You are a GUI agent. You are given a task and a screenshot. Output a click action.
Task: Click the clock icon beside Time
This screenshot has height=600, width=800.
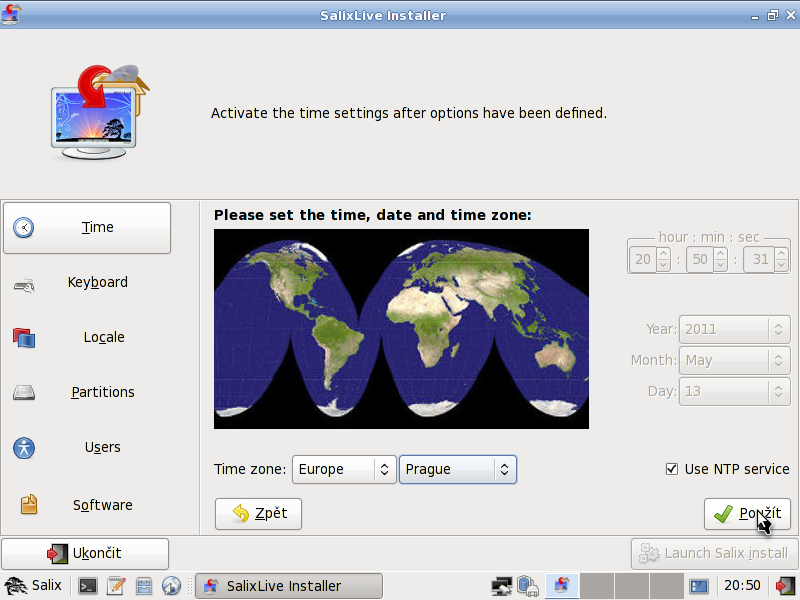23,228
